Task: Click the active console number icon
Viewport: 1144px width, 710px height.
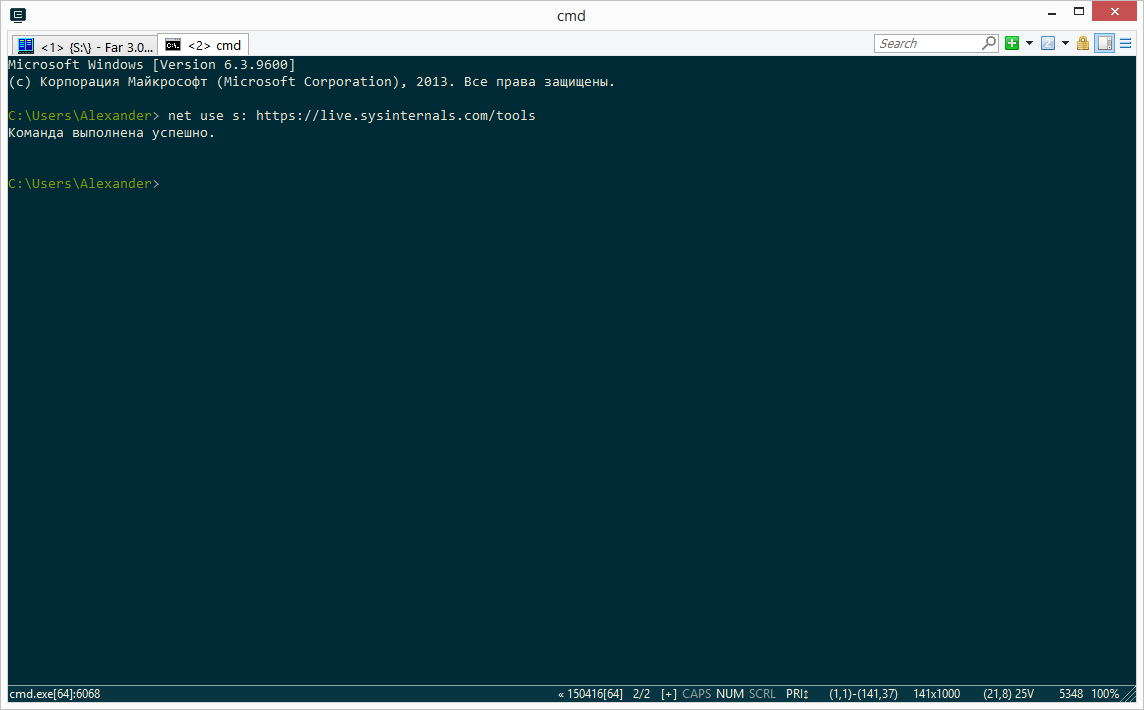Action: point(1048,43)
